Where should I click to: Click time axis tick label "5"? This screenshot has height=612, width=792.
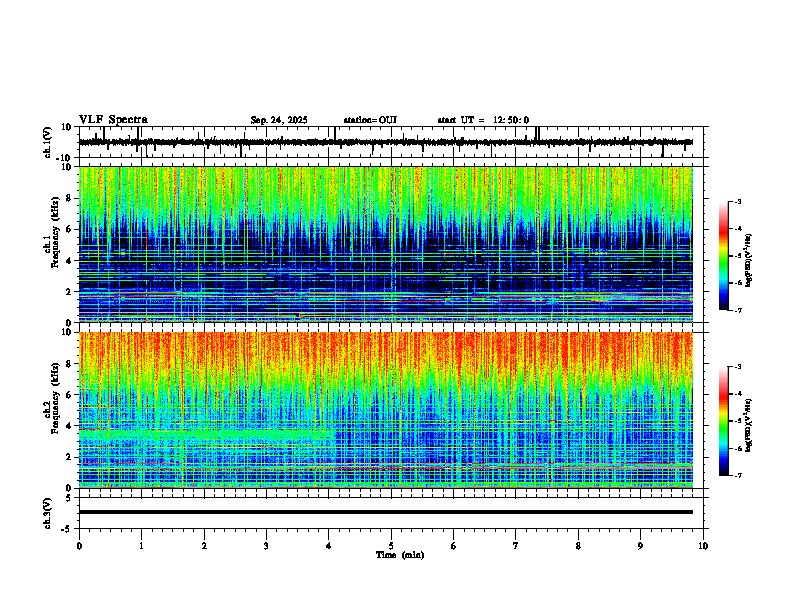(391, 546)
